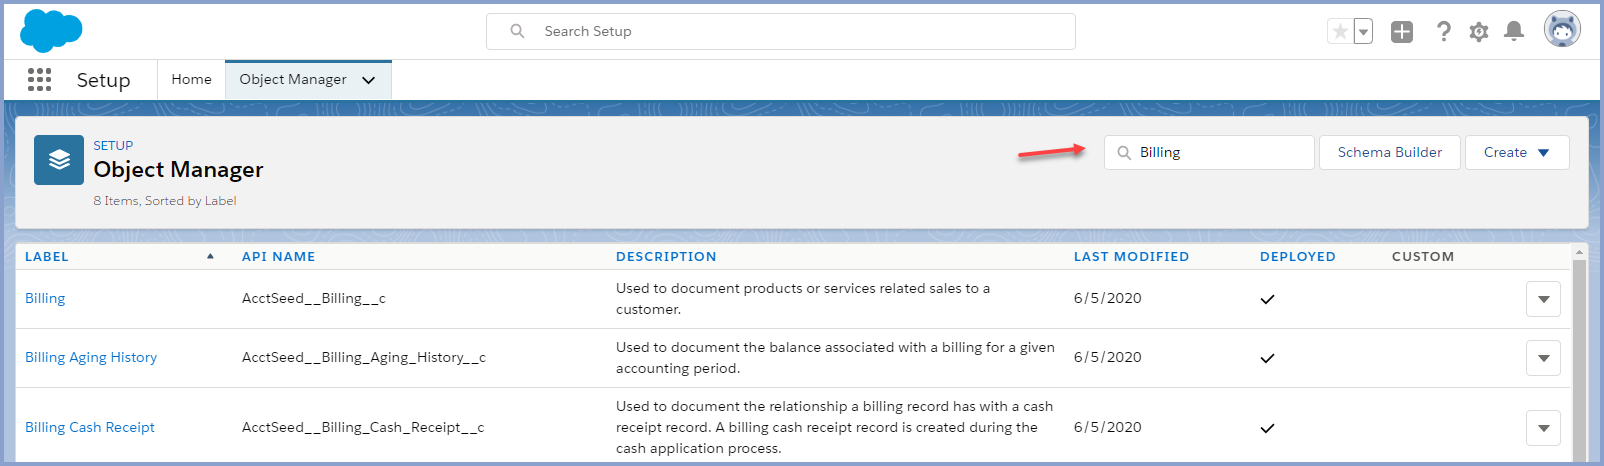Image resolution: width=1604 pixels, height=466 pixels.
Task: Click the SETUP breadcrumb link
Action: click(x=113, y=145)
